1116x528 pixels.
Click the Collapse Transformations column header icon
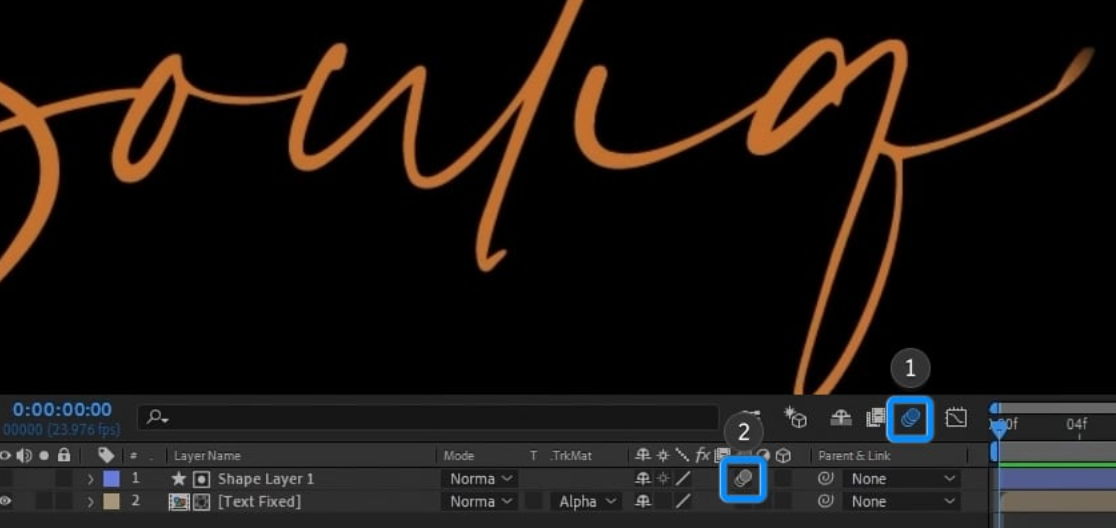click(x=663, y=455)
